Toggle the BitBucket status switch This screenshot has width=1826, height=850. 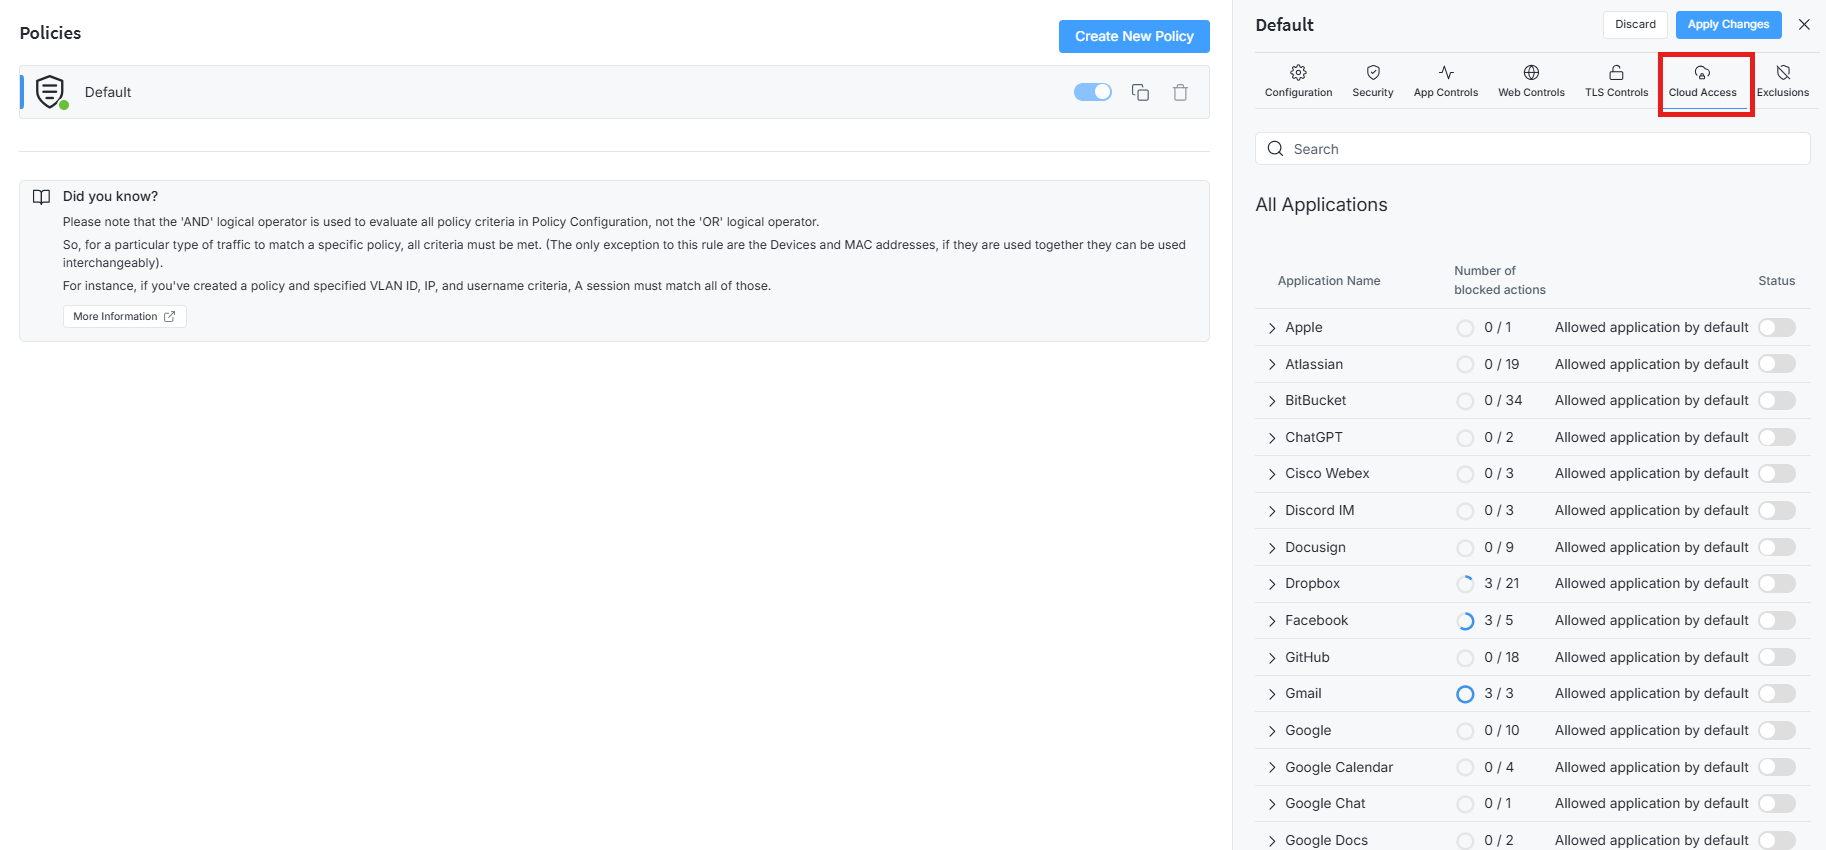pyautogui.click(x=1777, y=400)
